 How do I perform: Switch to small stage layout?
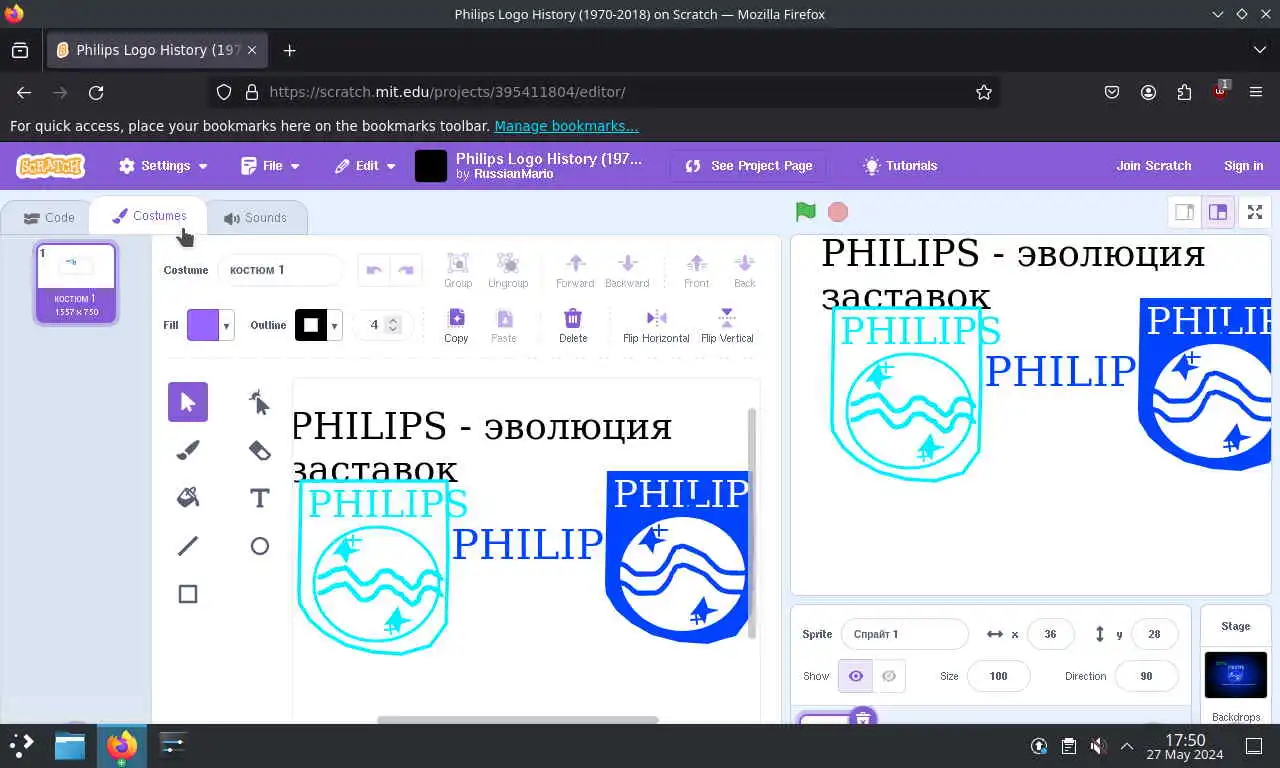pyautogui.click(x=1185, y=212)
